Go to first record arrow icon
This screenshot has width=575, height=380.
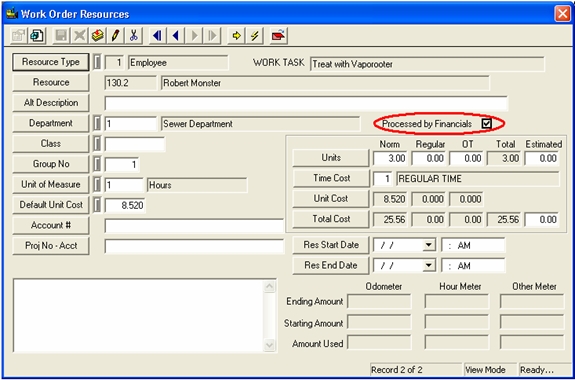point(158,36)
